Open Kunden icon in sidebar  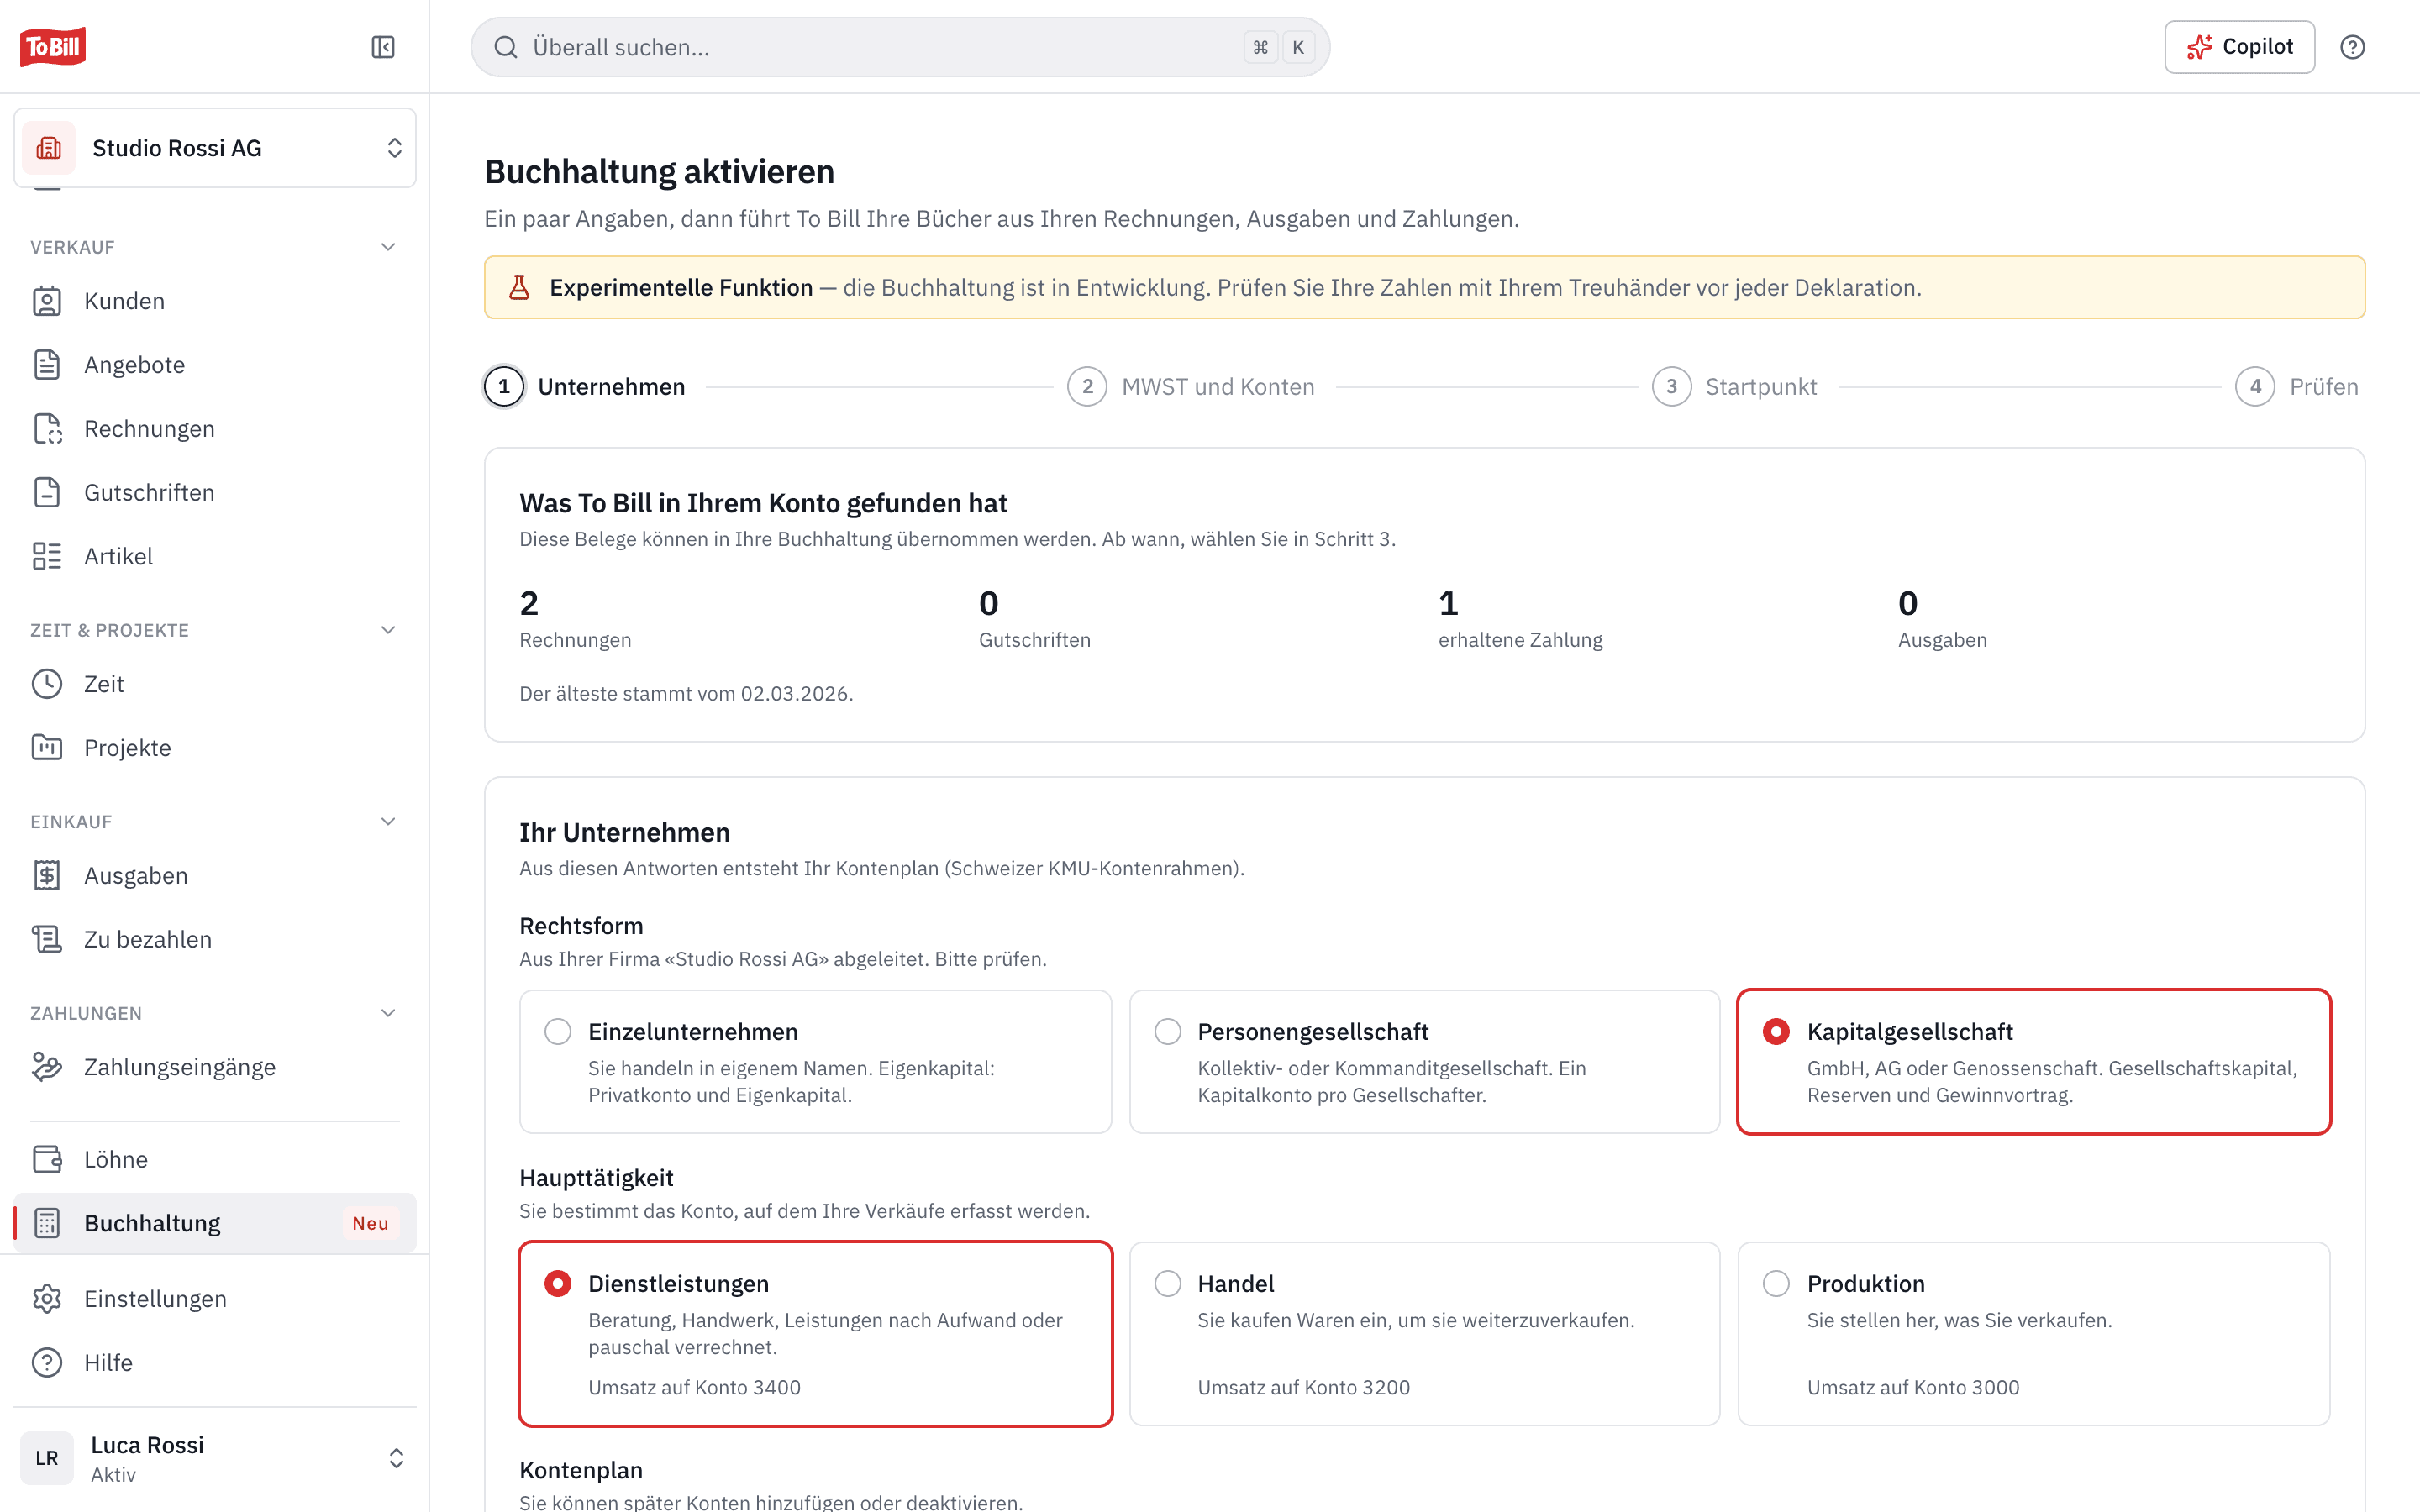(x=47, y=301)
